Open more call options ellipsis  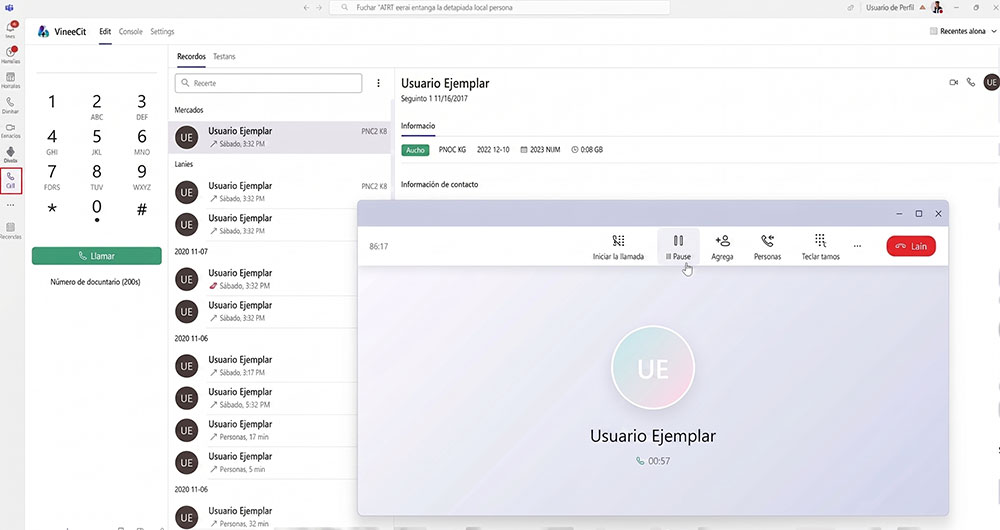[x=857, y=246]
